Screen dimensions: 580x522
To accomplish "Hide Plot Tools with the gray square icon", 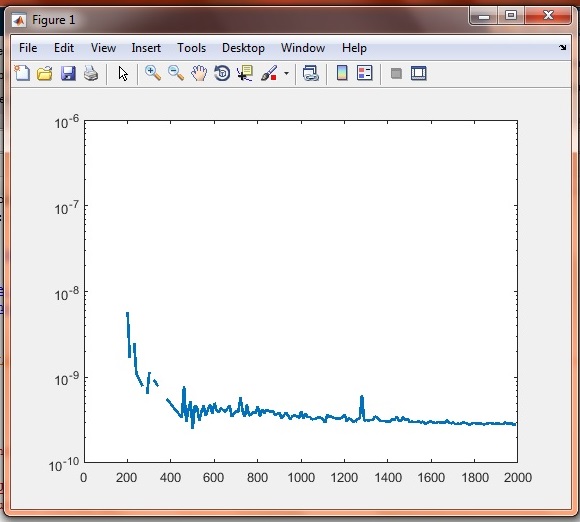I will (396, 73).
